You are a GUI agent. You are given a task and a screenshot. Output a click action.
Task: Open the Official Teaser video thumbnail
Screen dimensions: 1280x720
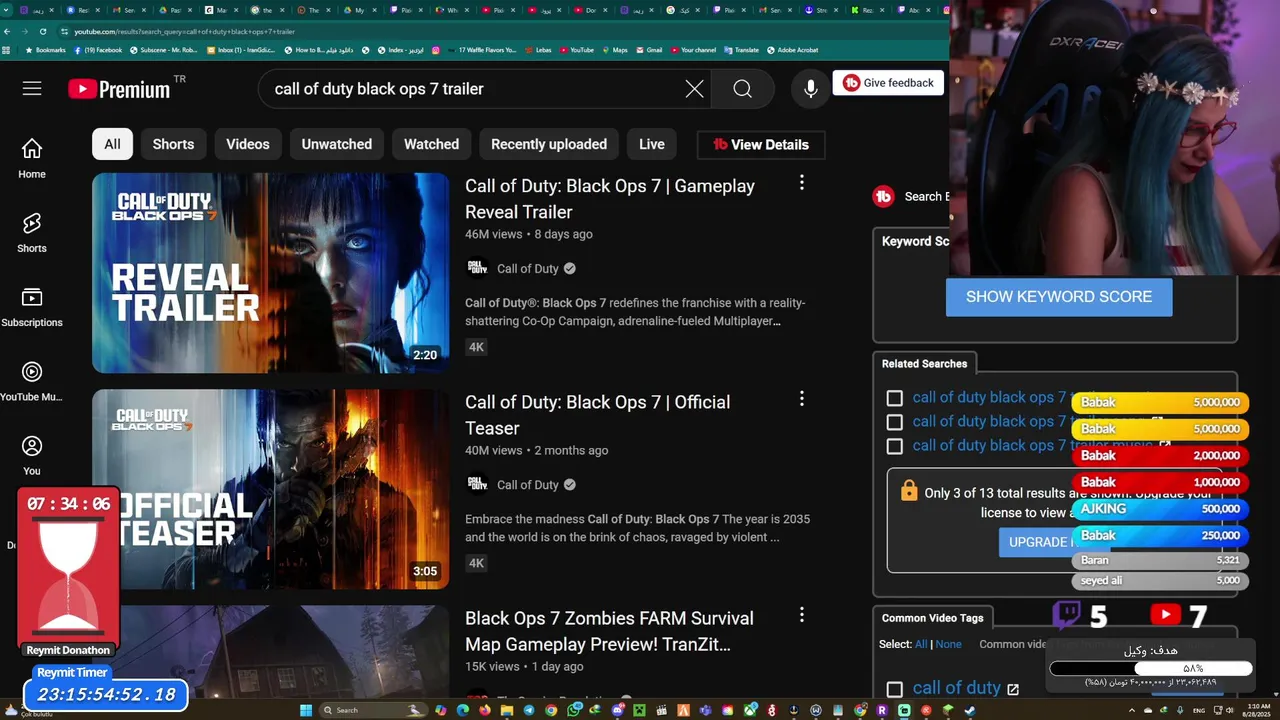[271, 489]
